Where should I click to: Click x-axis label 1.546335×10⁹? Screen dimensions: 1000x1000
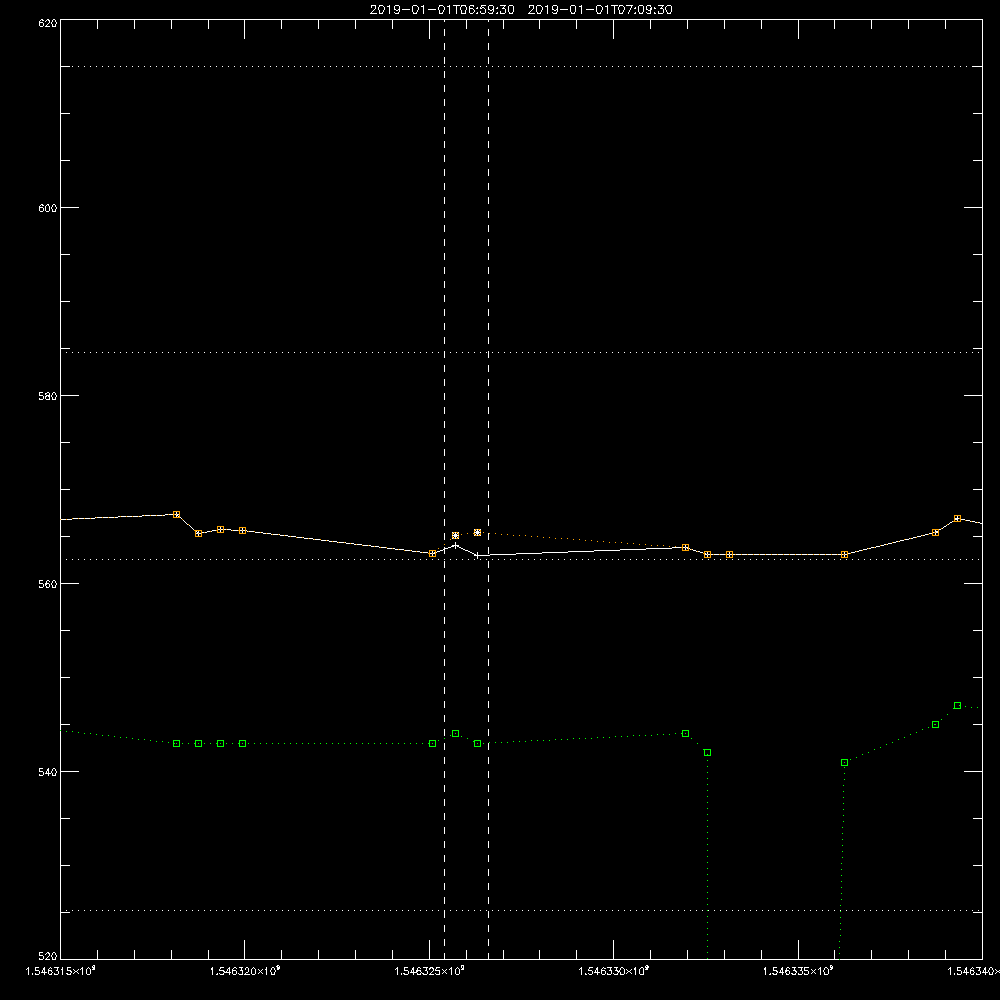(798, 971)
